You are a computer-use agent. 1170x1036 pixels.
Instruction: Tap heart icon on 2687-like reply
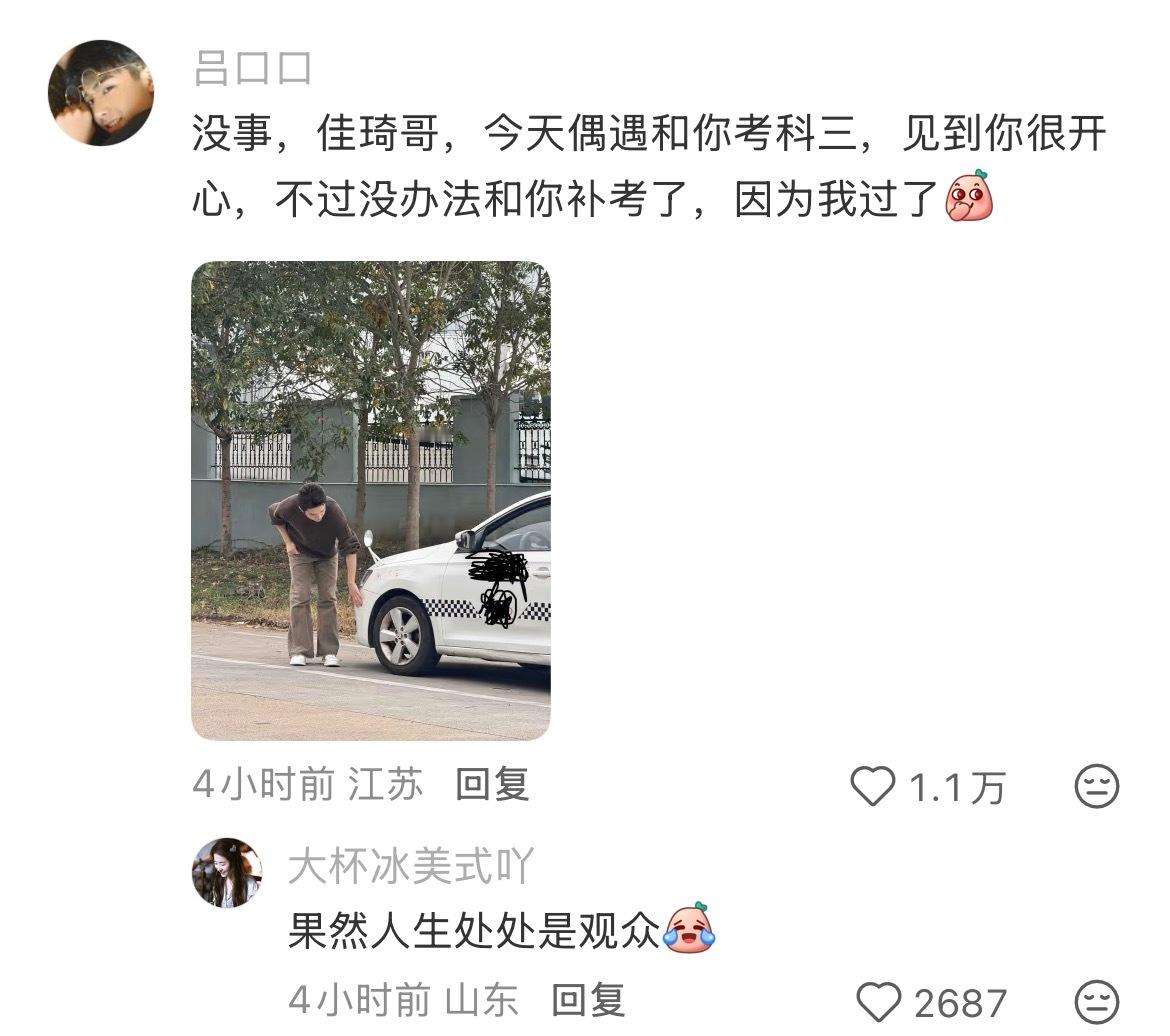[879, 1002]
